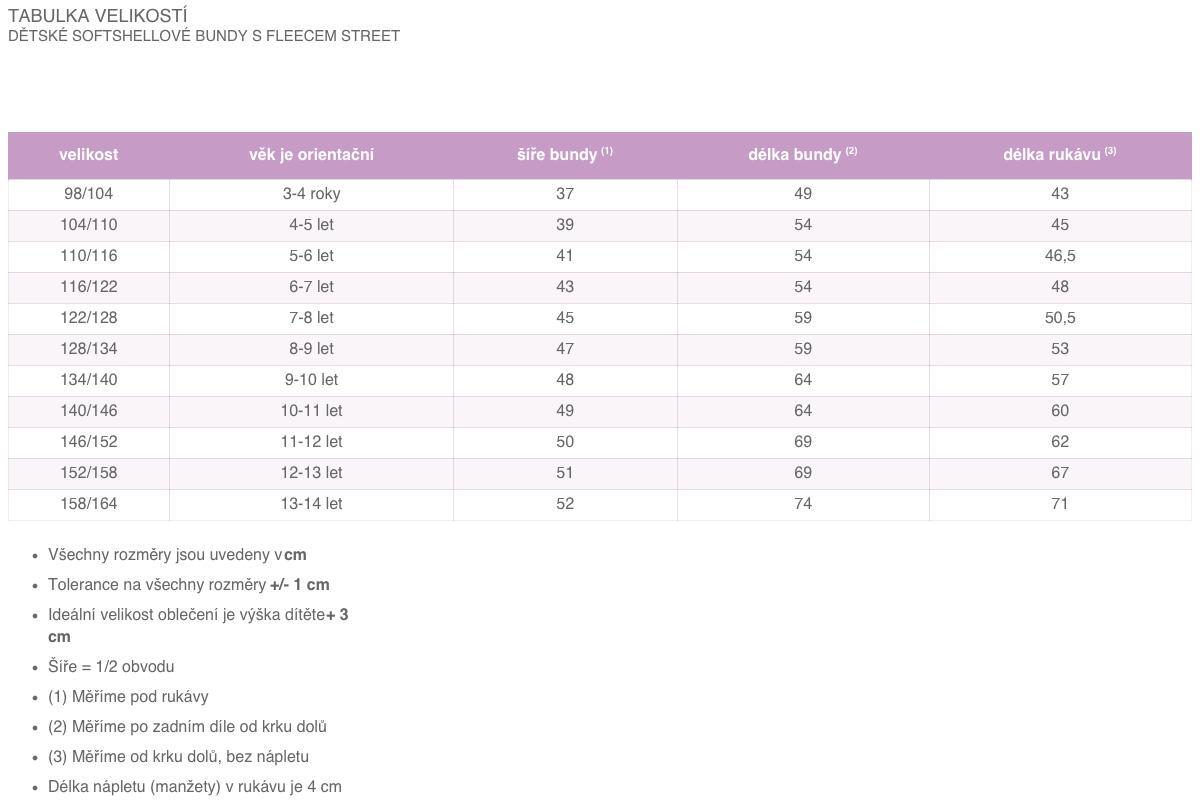The width and height of the screenshot is (1200, 800).
Task: Click the '5-6 let' age cell
Action: (312, 256)
